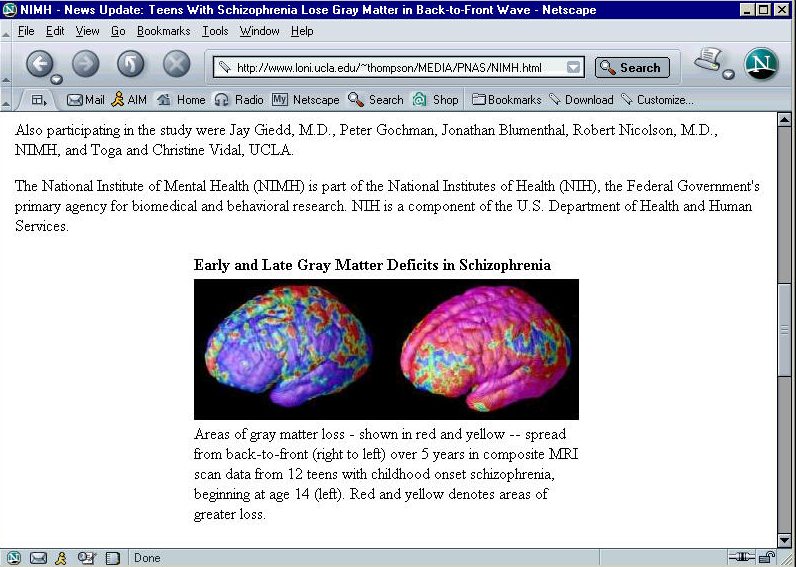The image size is (796, 567).
Task: Toggle online/offline connection icon in status bar
Action: (x=741, y=558)
